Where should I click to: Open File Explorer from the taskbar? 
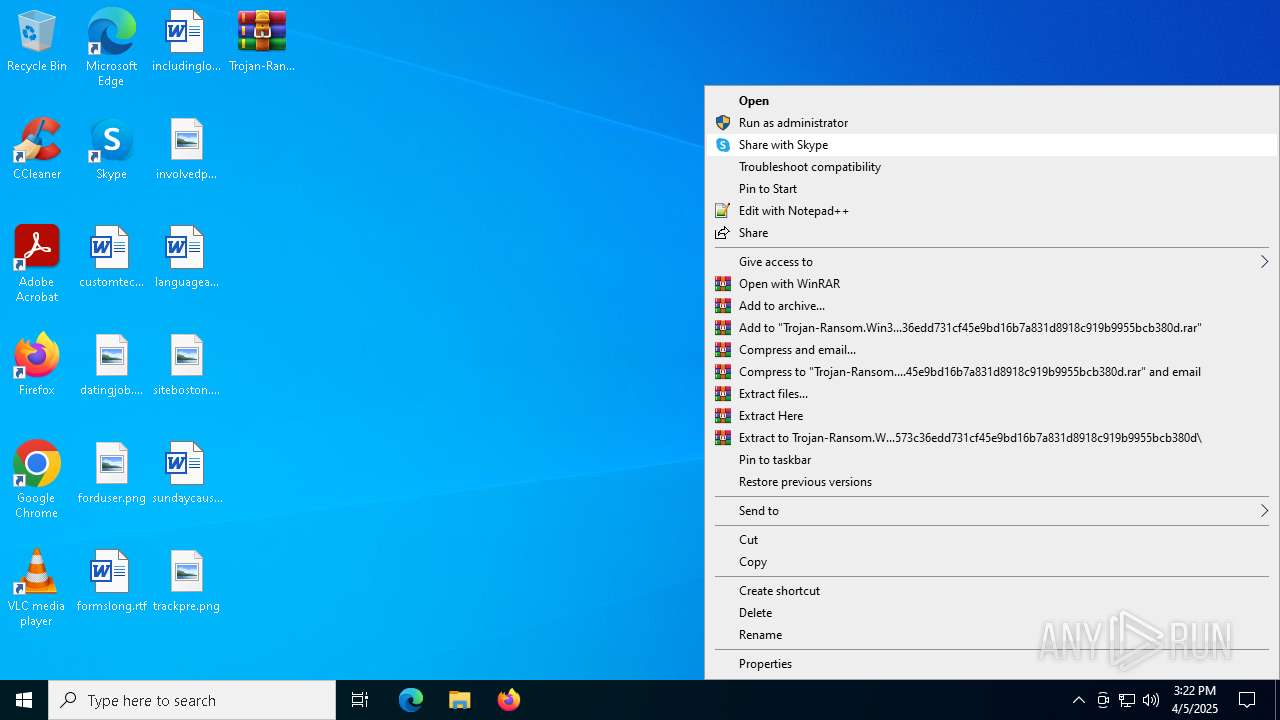[x=460, y=700]
